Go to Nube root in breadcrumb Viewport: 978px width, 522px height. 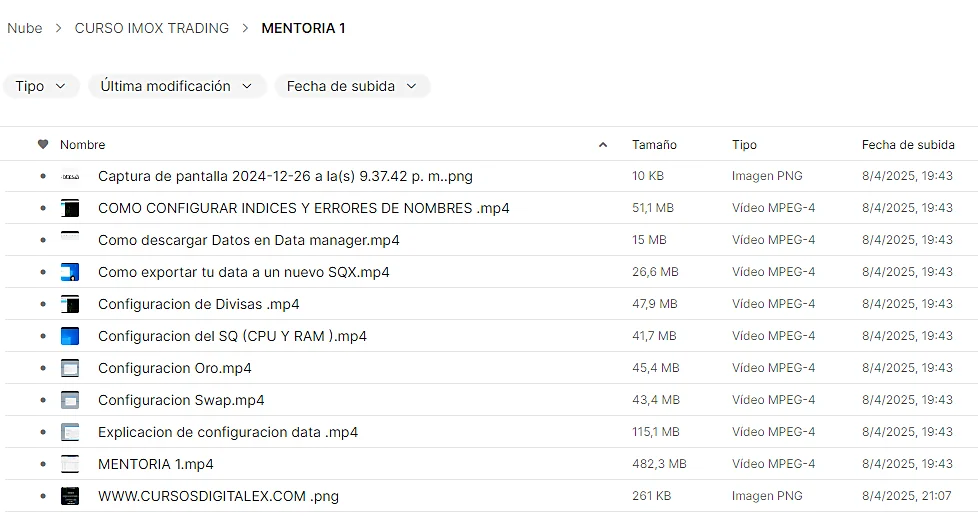coord(25,28)
